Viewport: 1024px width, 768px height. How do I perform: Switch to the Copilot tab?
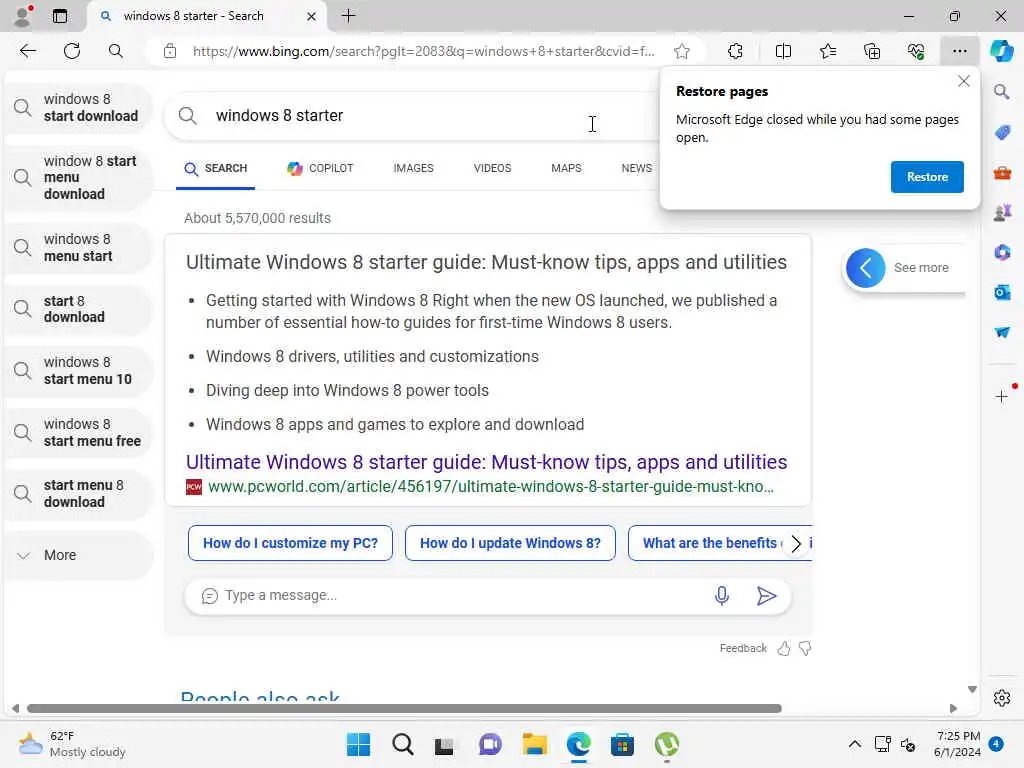point(320,168)
